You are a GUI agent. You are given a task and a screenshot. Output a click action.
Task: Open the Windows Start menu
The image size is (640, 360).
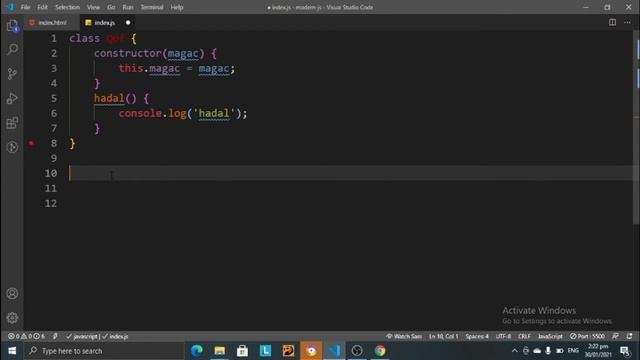12,351
